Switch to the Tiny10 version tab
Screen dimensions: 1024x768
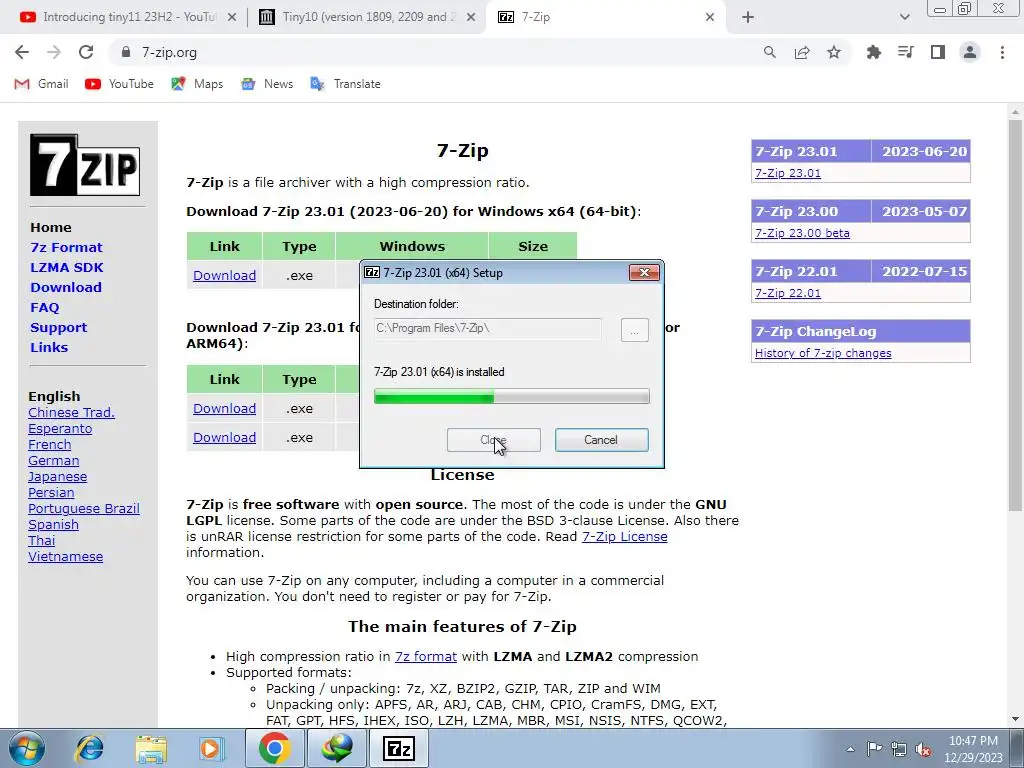click(367, 18)
